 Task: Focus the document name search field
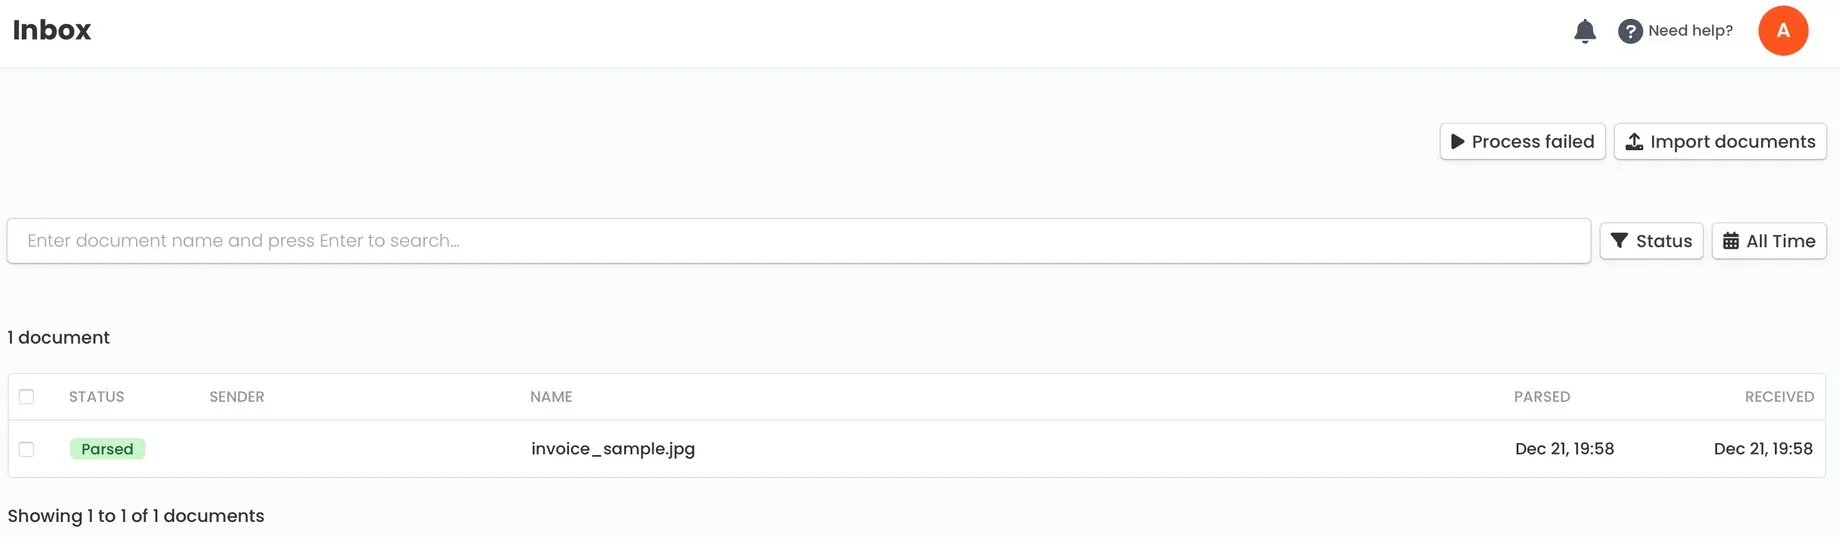pyautogui.click(x=798, y=241)
